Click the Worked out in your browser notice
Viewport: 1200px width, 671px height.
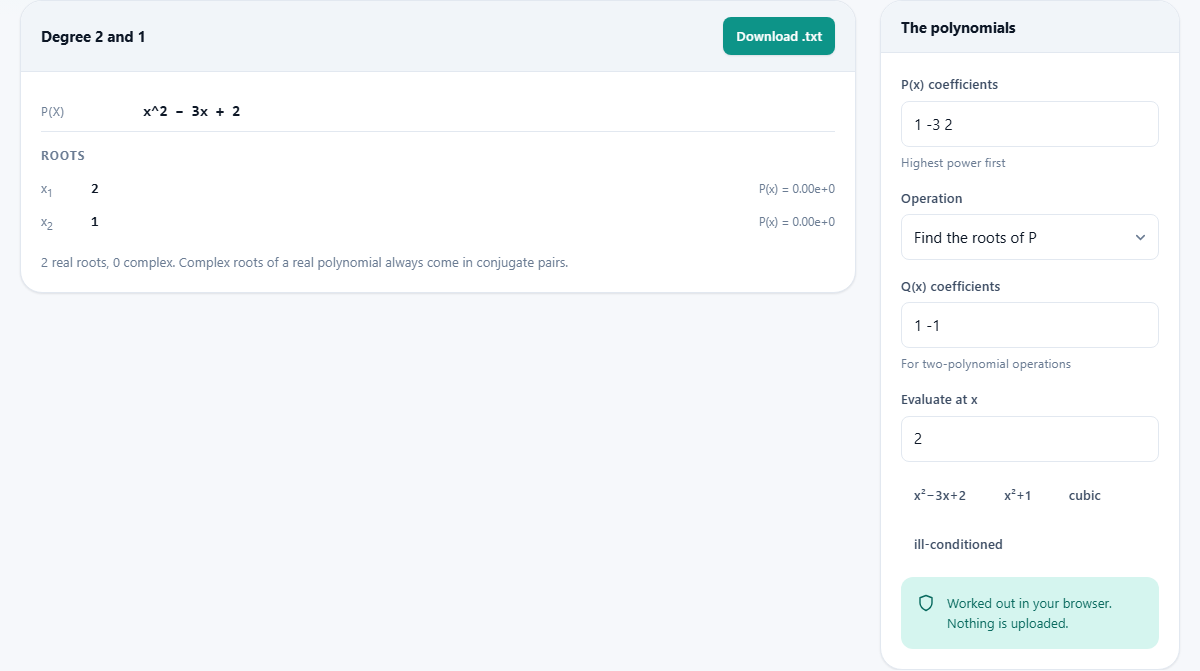1029,613
